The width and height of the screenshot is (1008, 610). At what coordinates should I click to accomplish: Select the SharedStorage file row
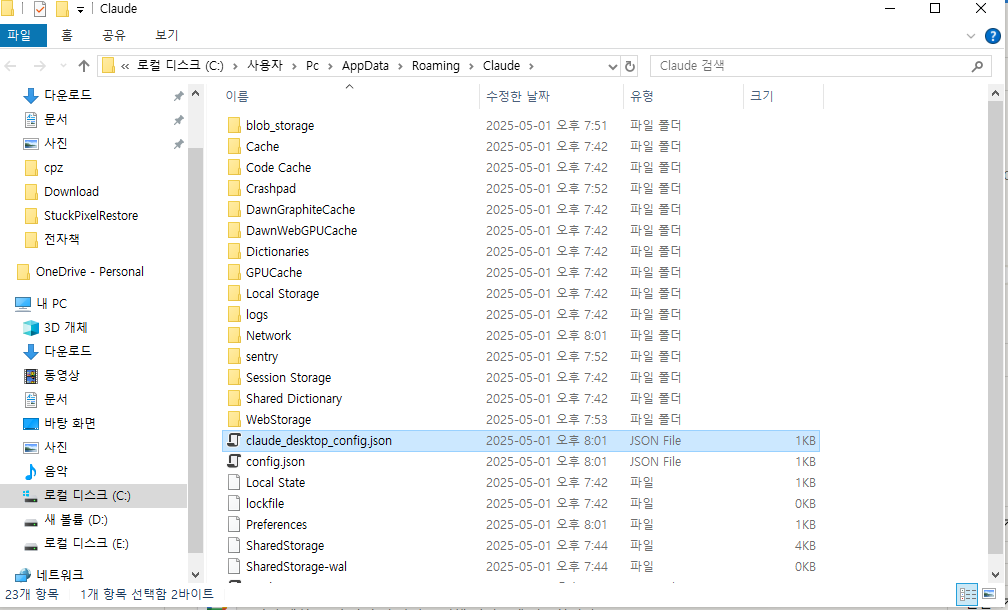tap(521, 545)
